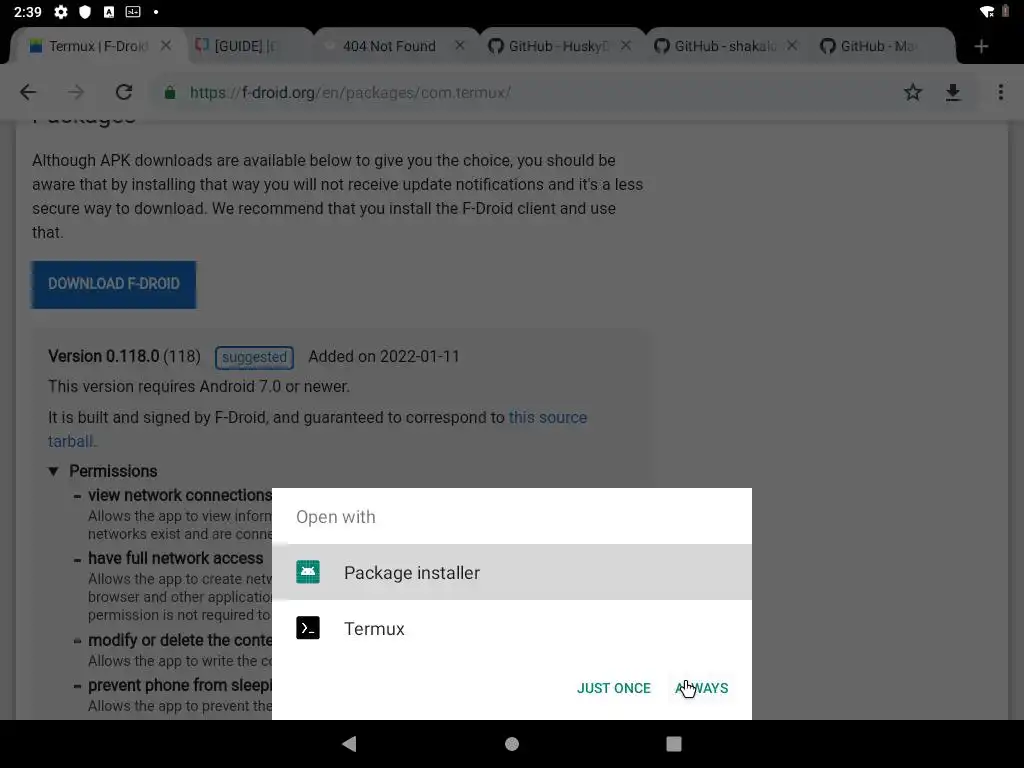Screen dimensions: 1024x768
Task: Click the browser forward arrow
Action: 76,92
